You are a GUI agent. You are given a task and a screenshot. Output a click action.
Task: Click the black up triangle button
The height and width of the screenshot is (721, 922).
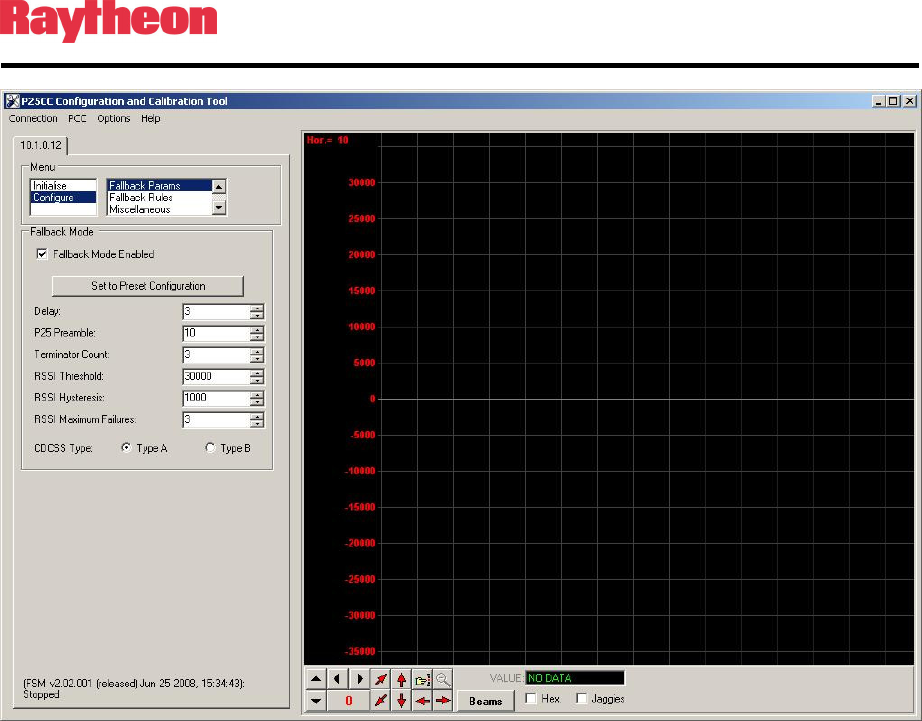tap(316, 679)
